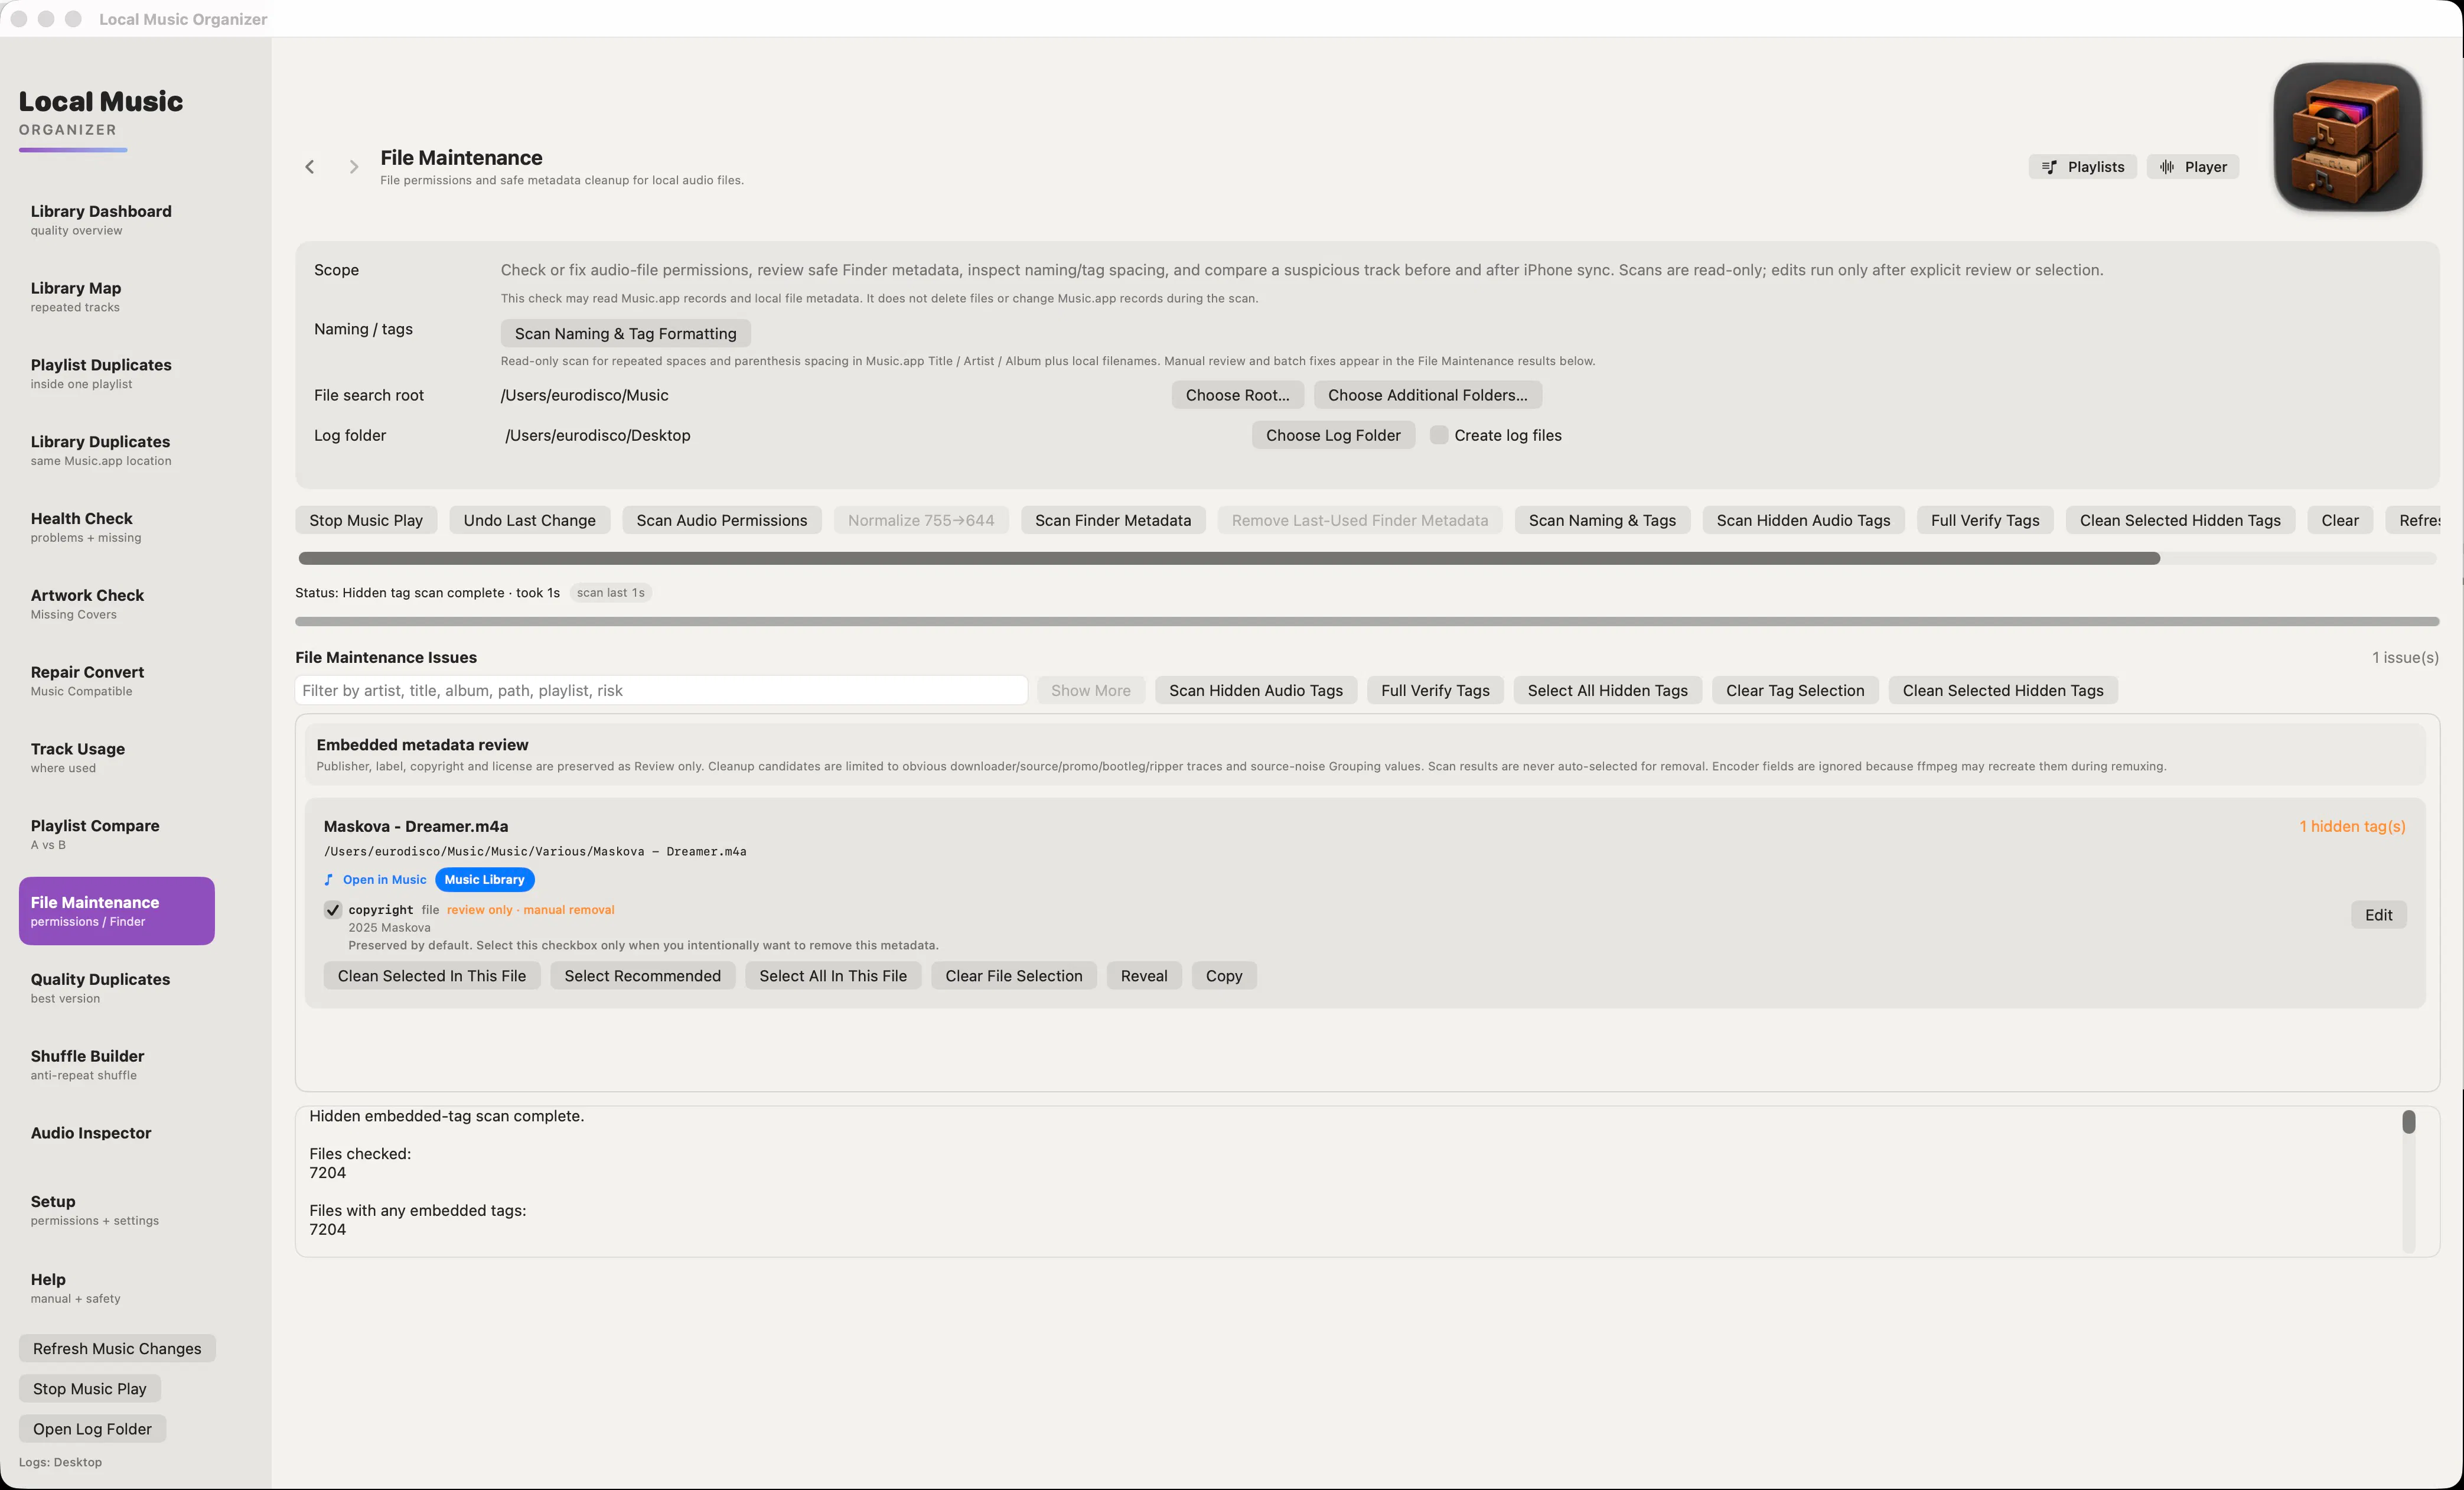Click the music note beside Open in Music
Image resolution: width=2464 pixels, height=1490 pixels.
(328, 880)
